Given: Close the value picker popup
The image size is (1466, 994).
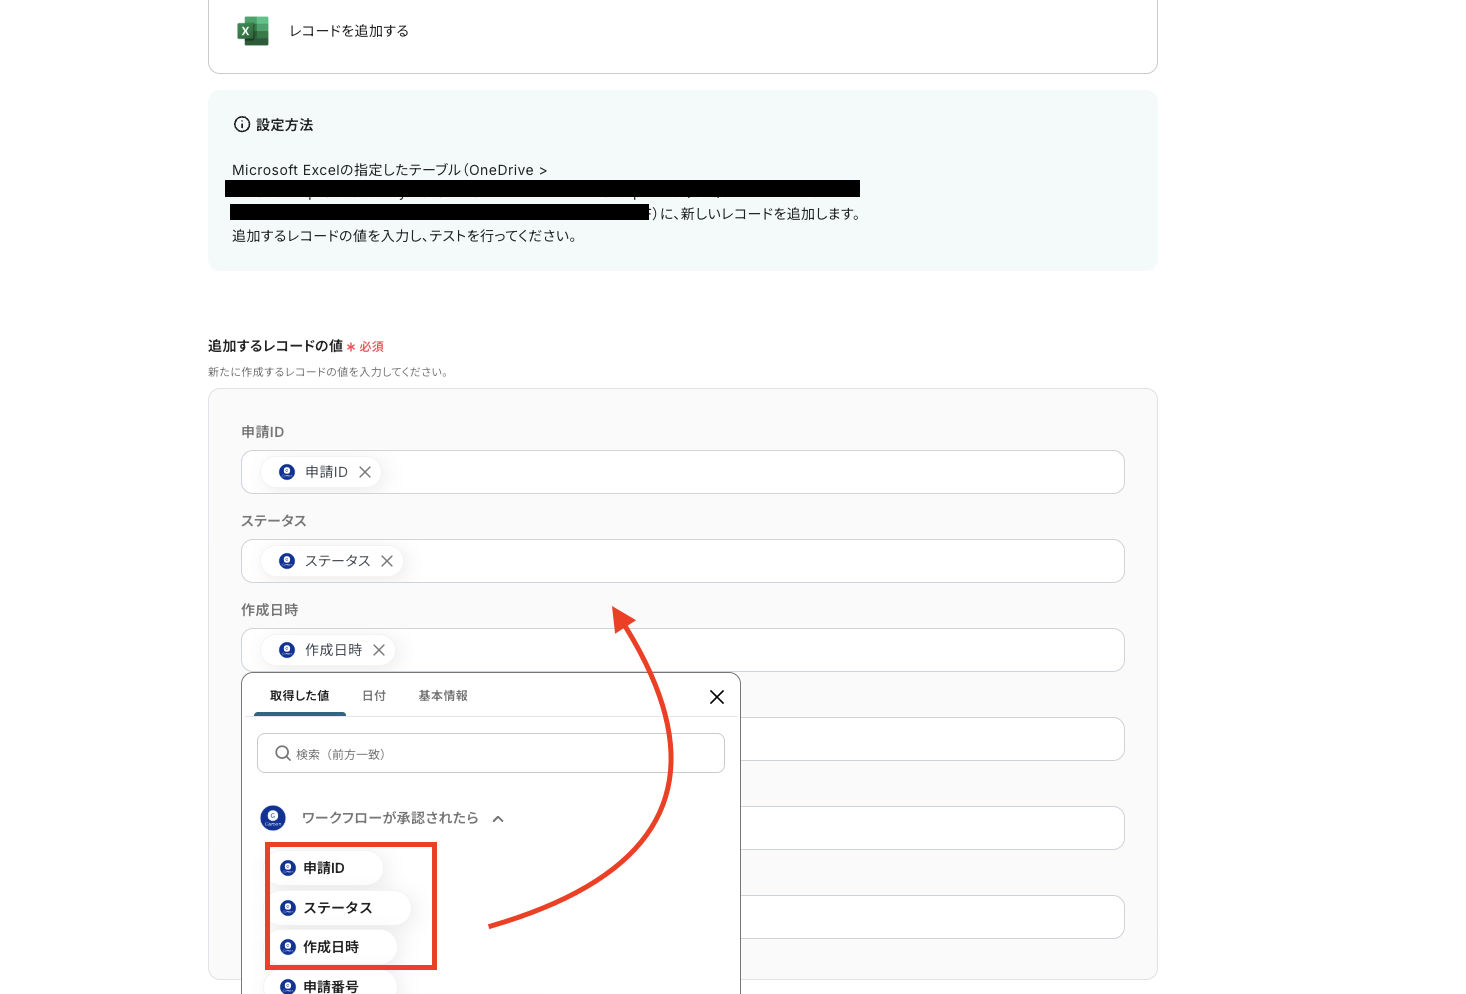Looking at the screenshot, I should [x=717, y=697].
